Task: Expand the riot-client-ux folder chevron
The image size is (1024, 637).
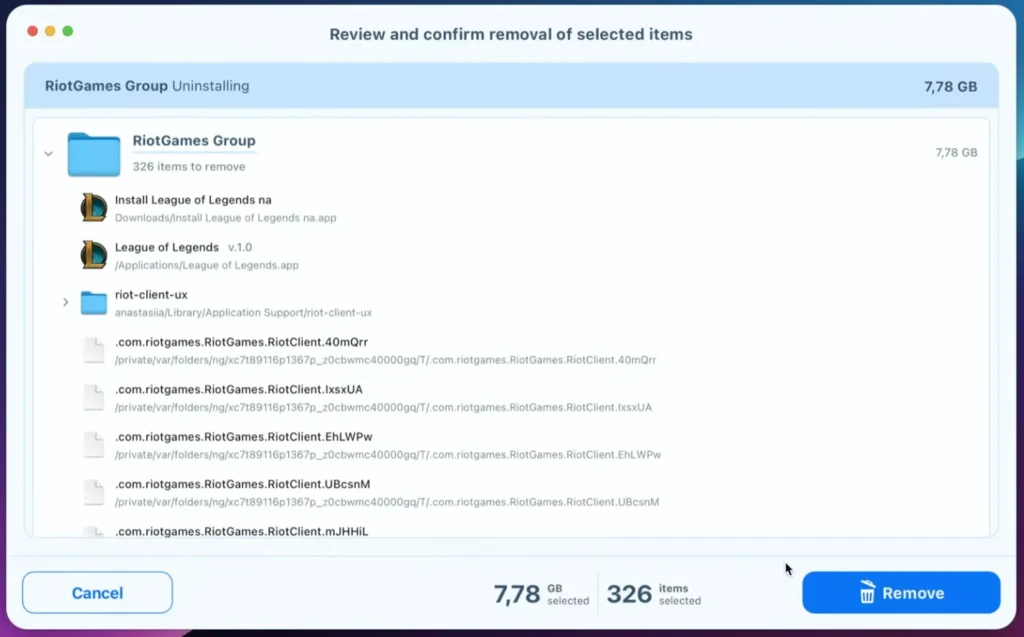Action: click(66, 302)
